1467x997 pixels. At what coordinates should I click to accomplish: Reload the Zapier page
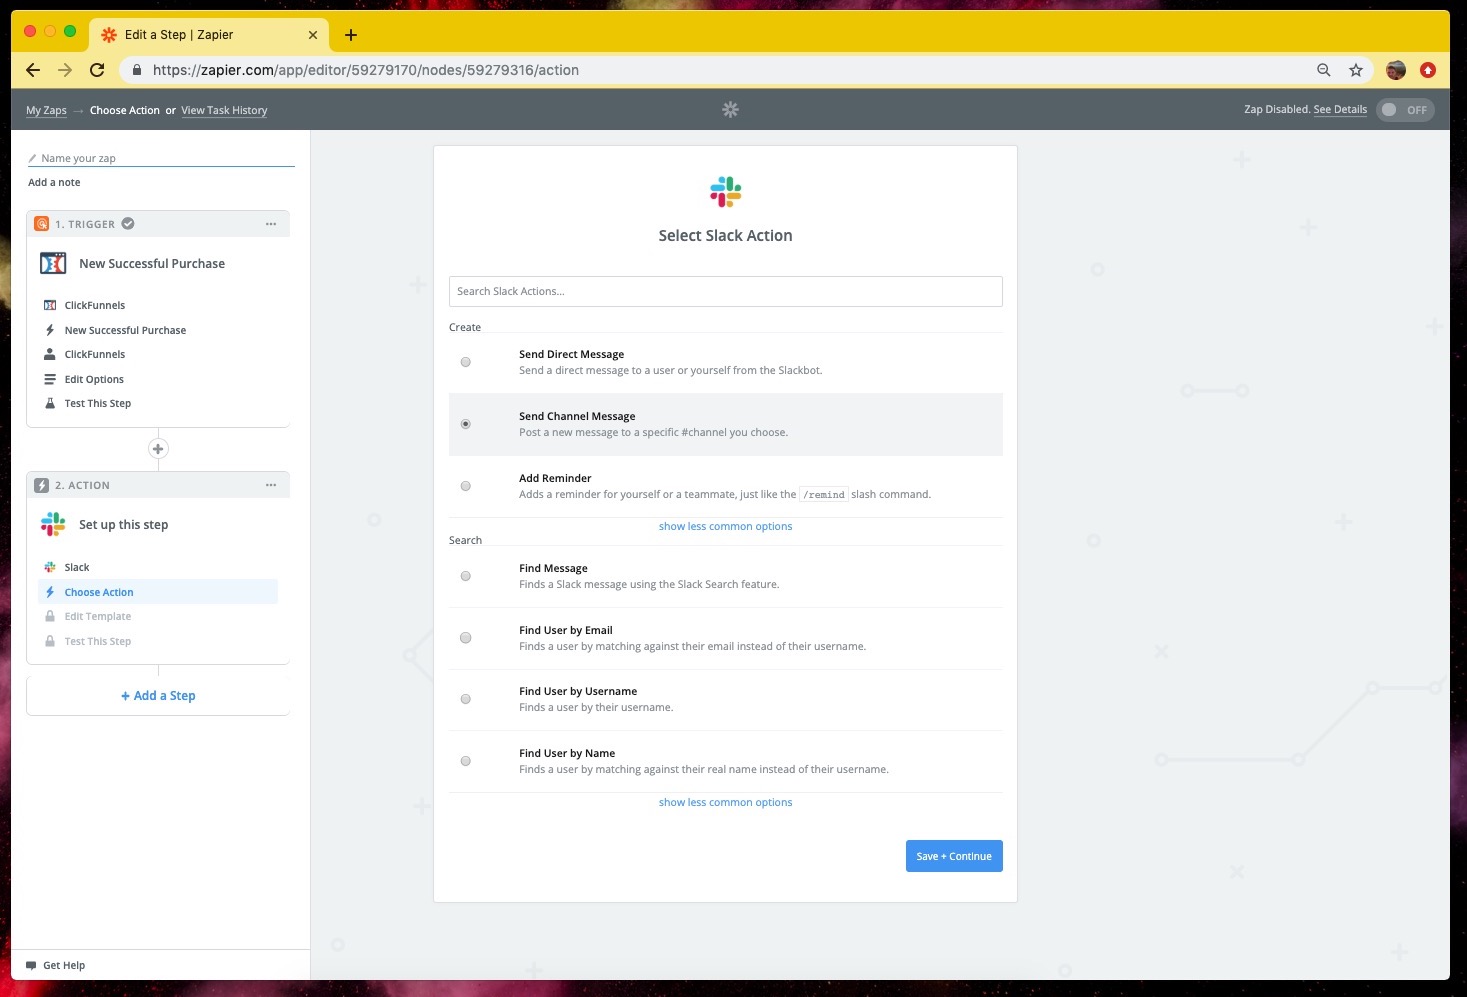(x=97, y=70)
